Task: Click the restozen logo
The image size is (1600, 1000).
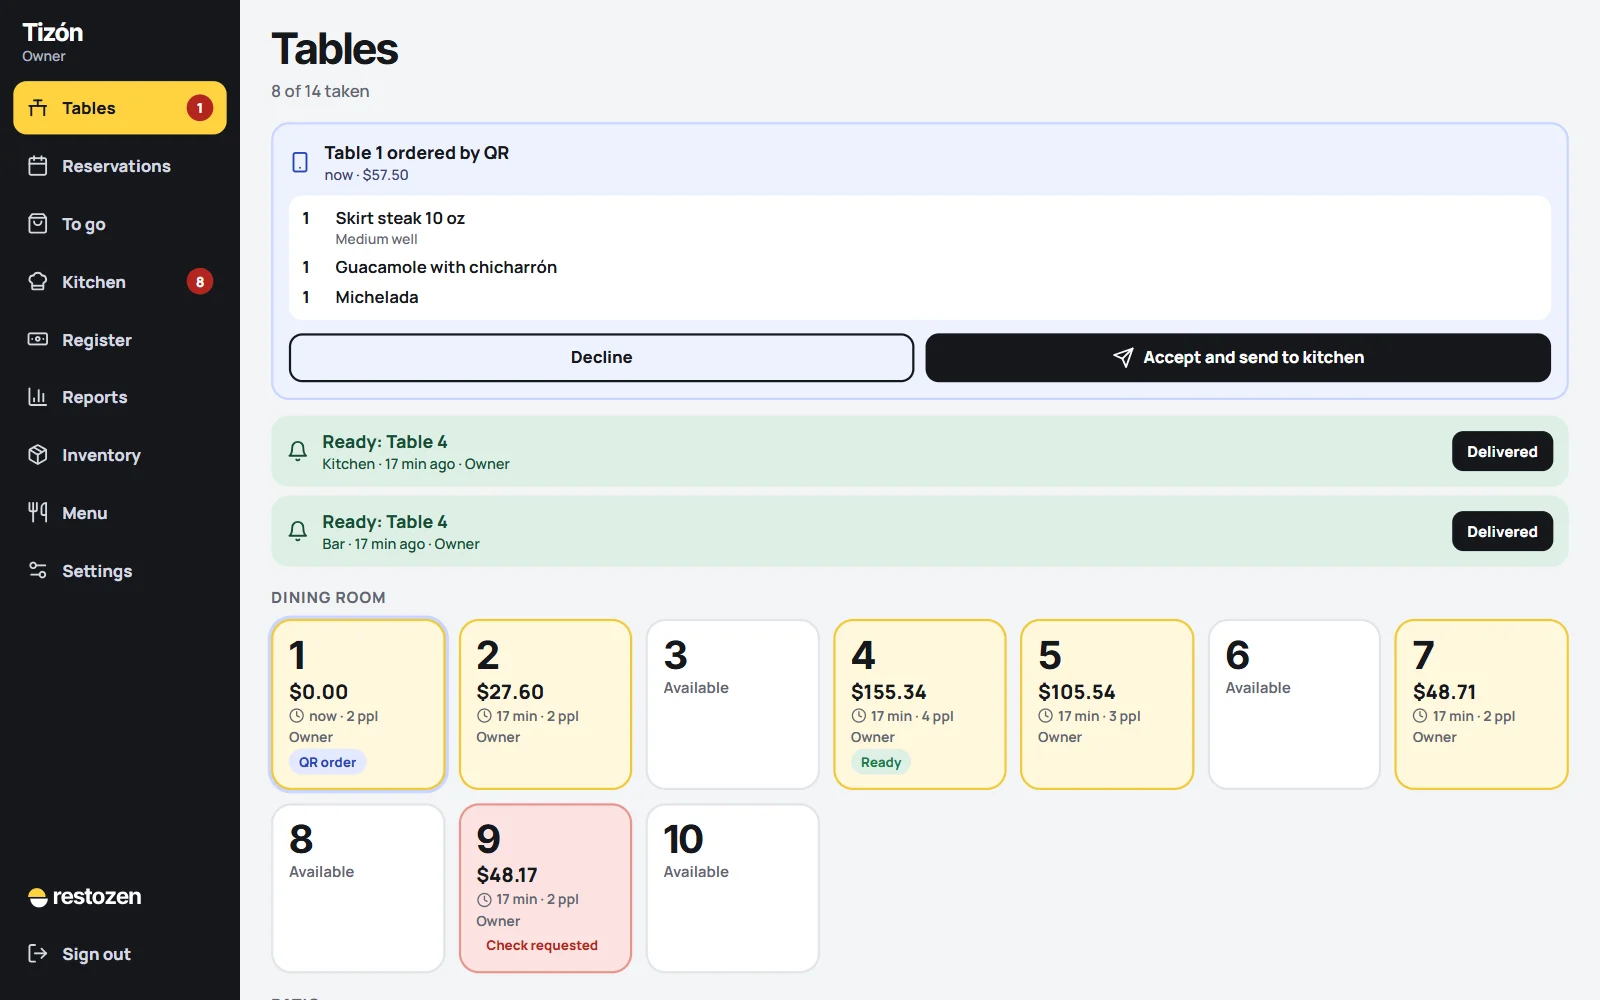Action: [x=85, y=897]
